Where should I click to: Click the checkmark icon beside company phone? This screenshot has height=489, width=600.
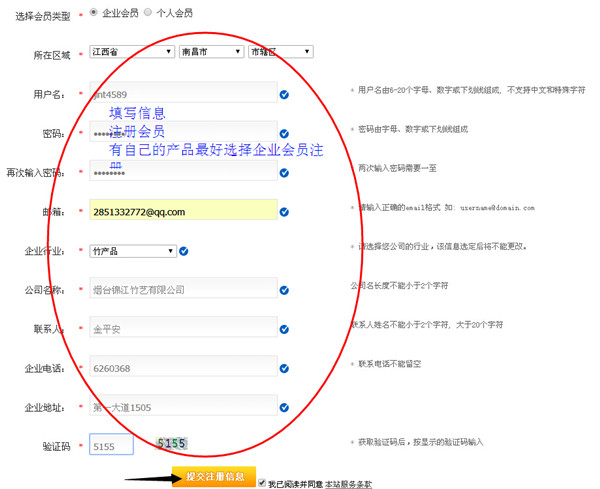click(285, 368)
